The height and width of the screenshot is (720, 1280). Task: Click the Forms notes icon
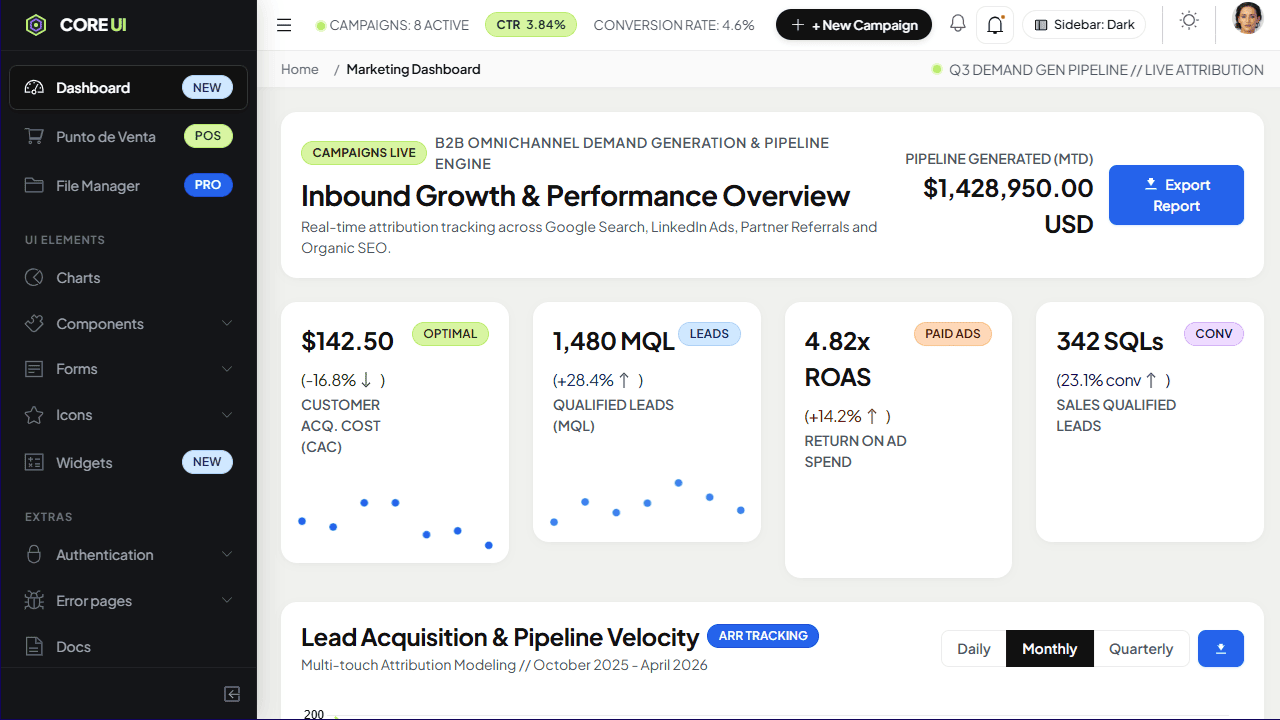coord(34,369)
